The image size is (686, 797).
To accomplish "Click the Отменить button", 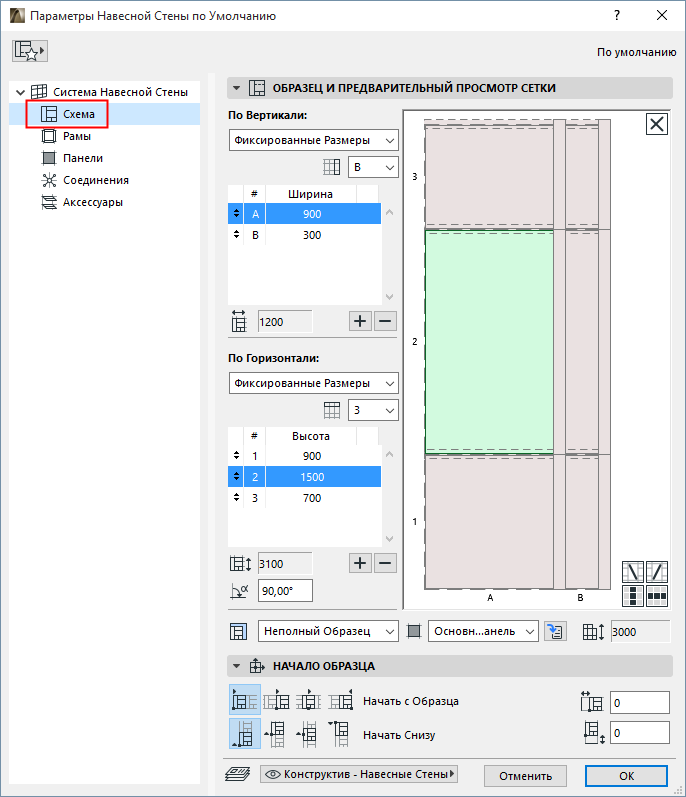I will point(525,776).
